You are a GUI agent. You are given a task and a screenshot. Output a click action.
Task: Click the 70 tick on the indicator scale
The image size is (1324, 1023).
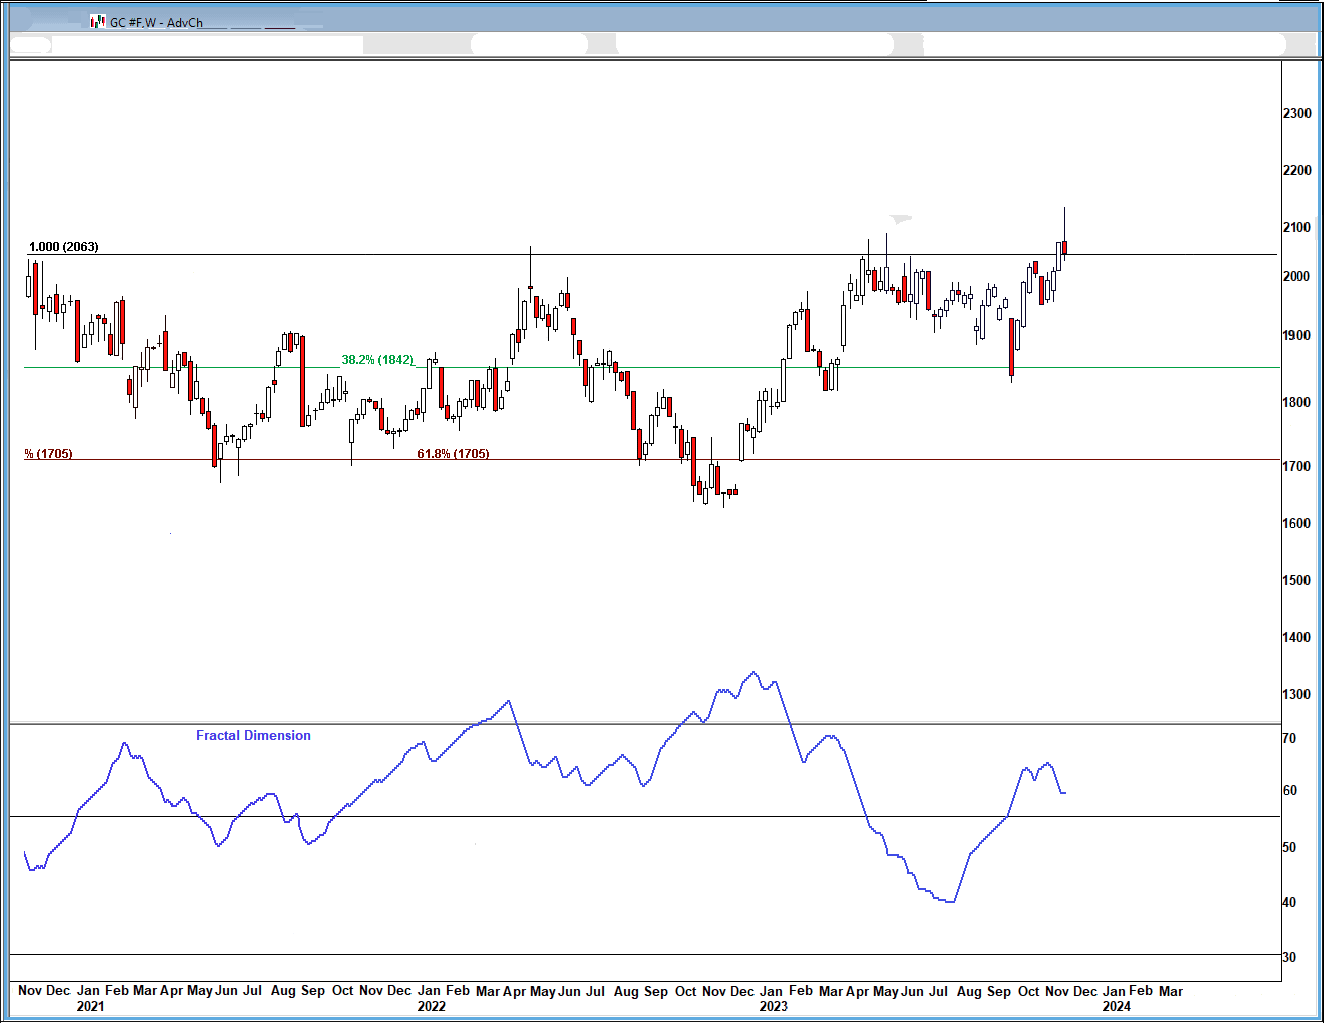(x=1289, y=739)
